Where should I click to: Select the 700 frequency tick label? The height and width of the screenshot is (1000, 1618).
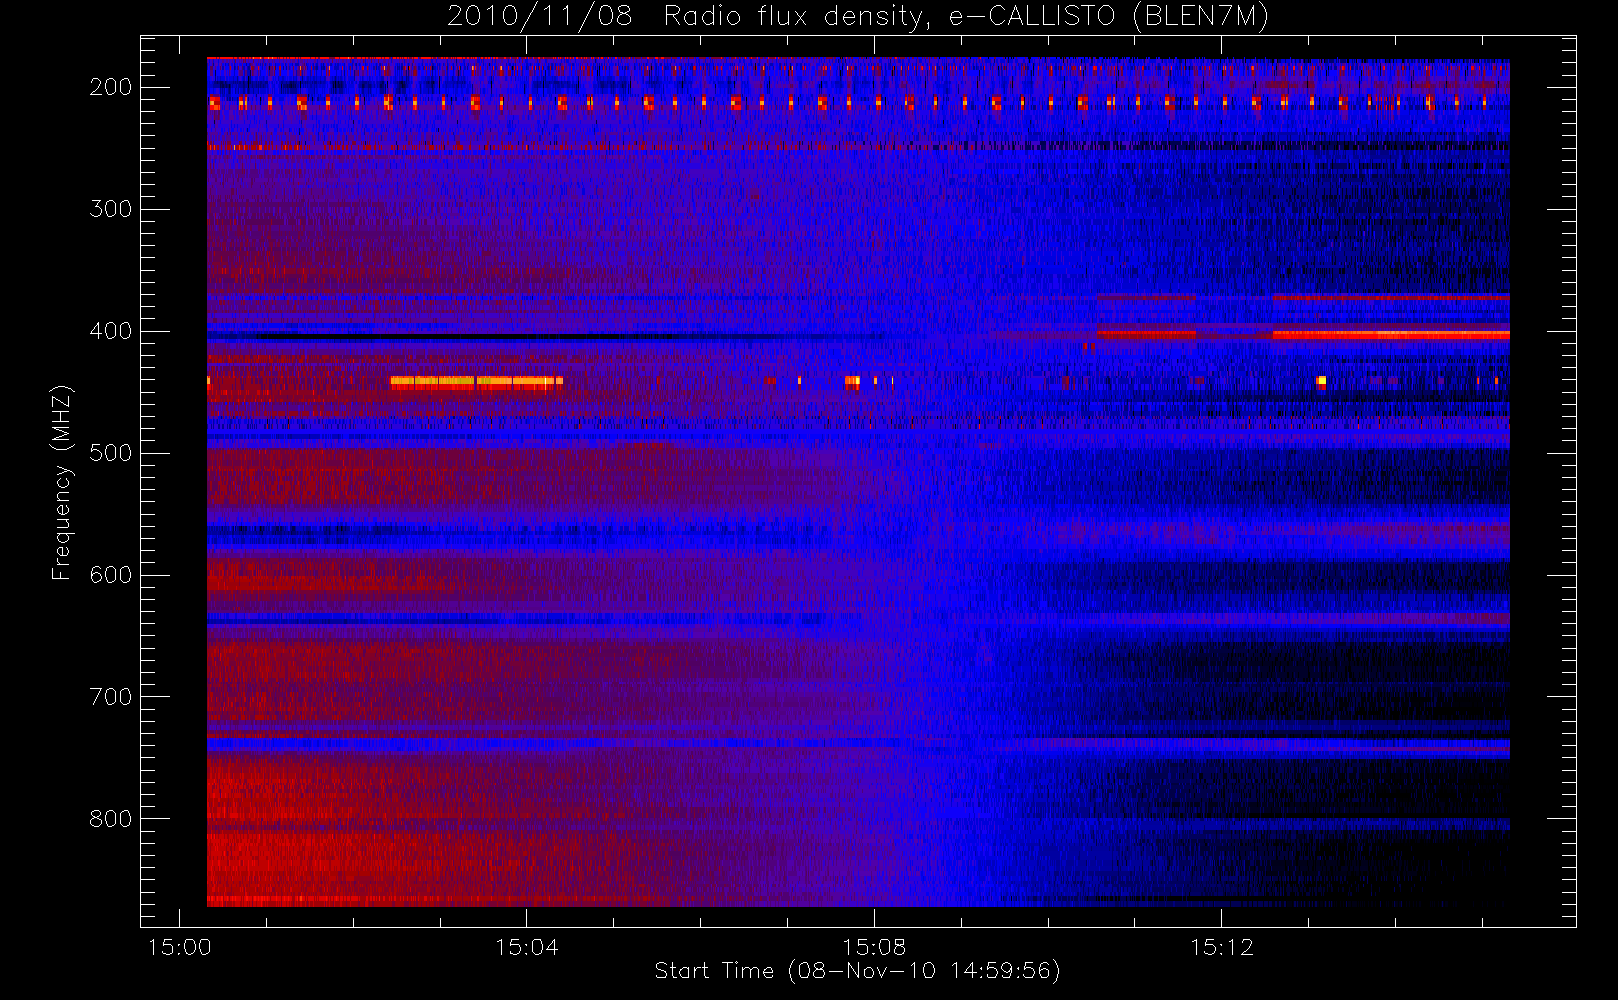click(x=110, y=697)
